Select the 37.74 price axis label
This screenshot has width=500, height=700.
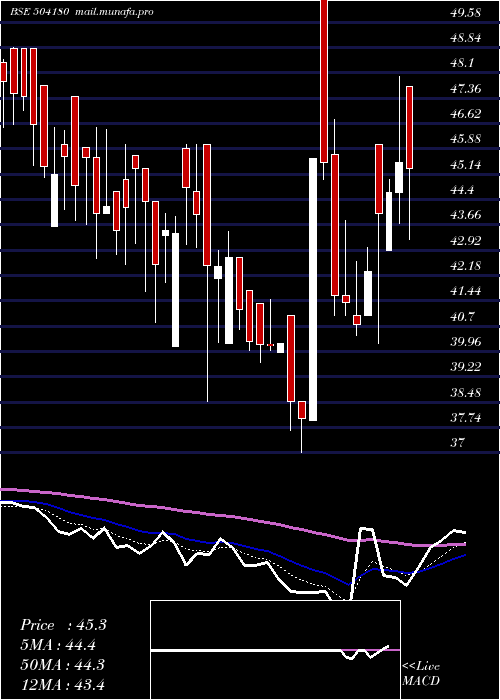tap(465, 418)
